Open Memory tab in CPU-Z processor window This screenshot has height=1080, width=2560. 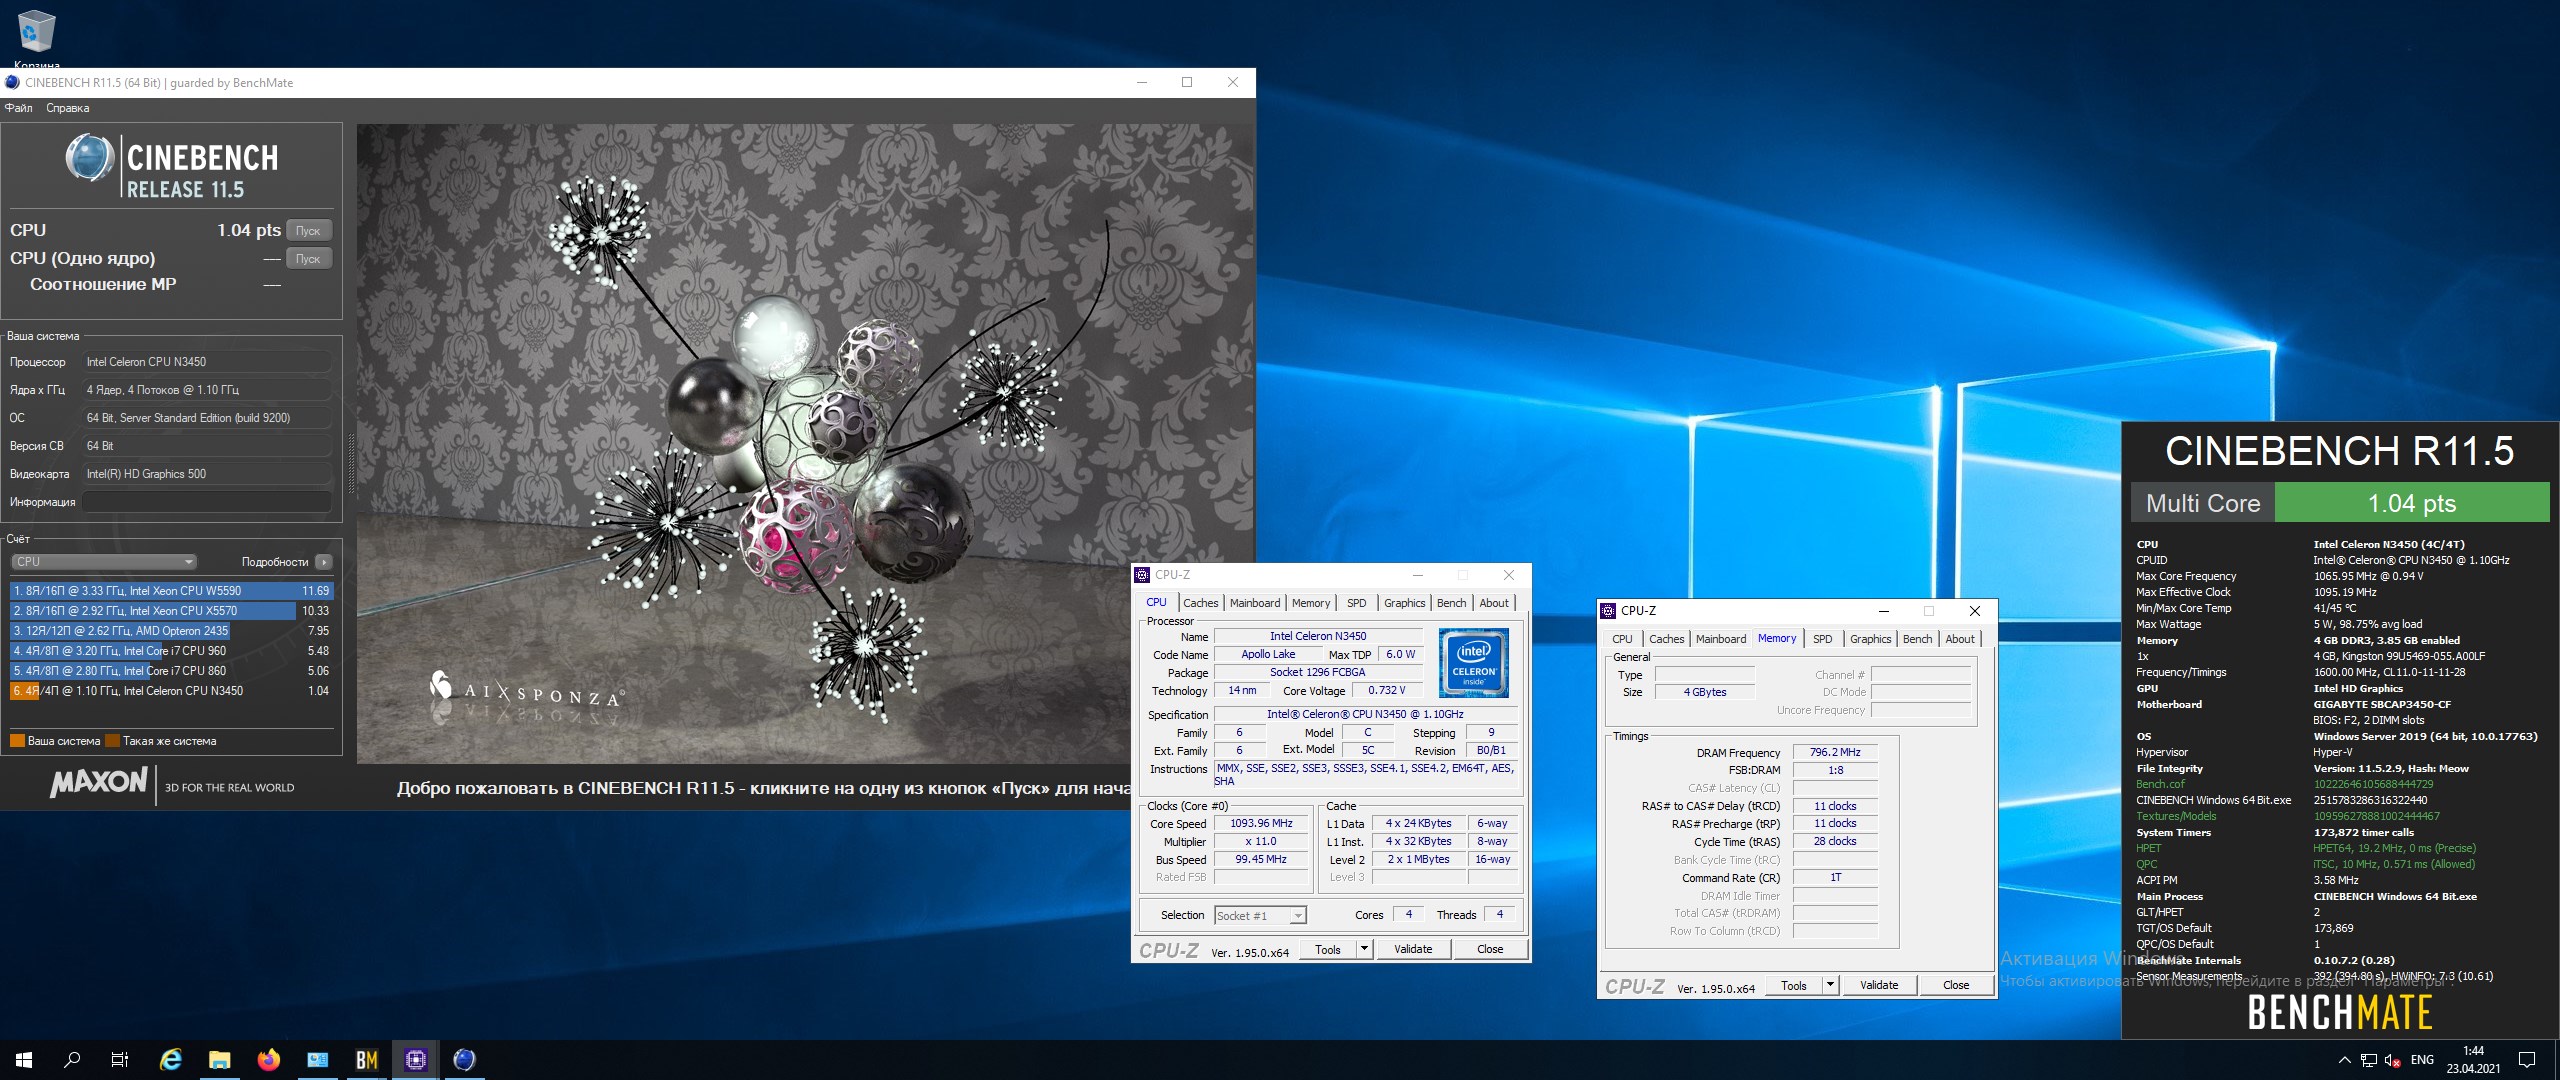[x=1311, y=603]
